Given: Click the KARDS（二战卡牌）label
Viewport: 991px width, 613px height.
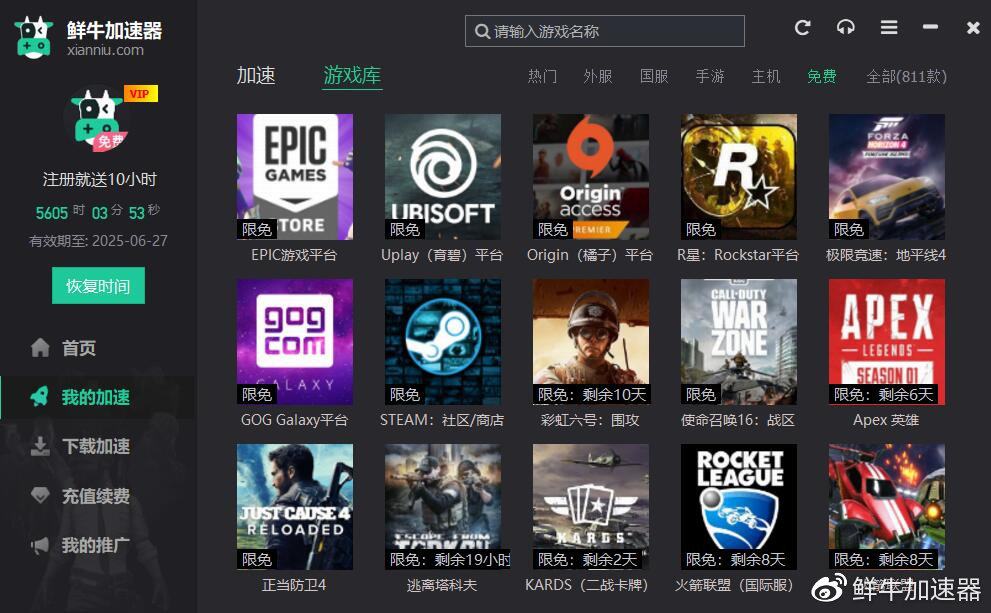Looking at the screenshot, I should pos(587,585).
